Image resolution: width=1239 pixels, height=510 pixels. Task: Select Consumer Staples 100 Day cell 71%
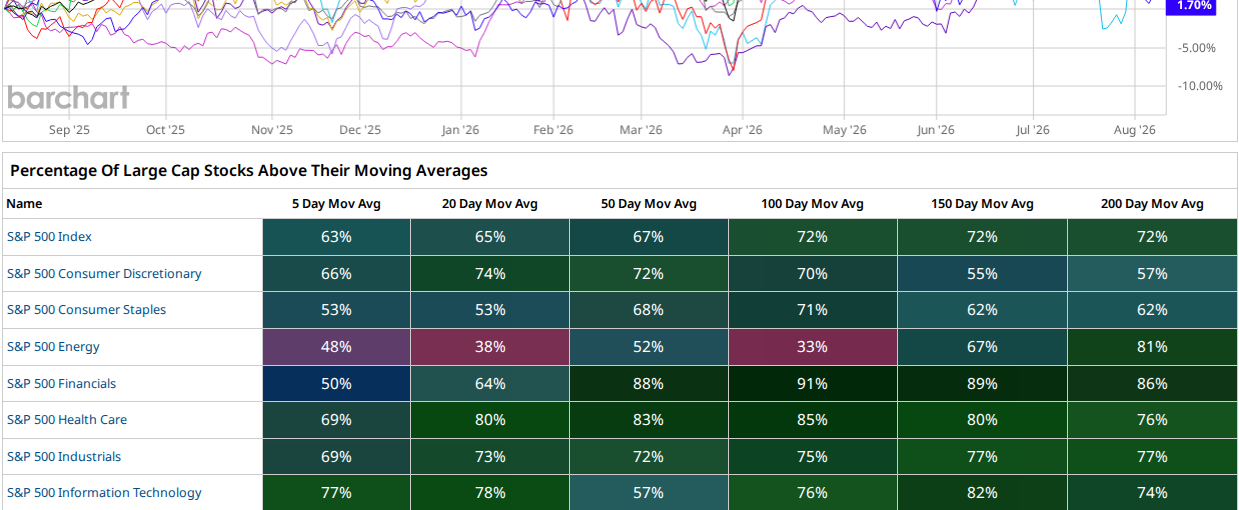click(x=812, y=310)
